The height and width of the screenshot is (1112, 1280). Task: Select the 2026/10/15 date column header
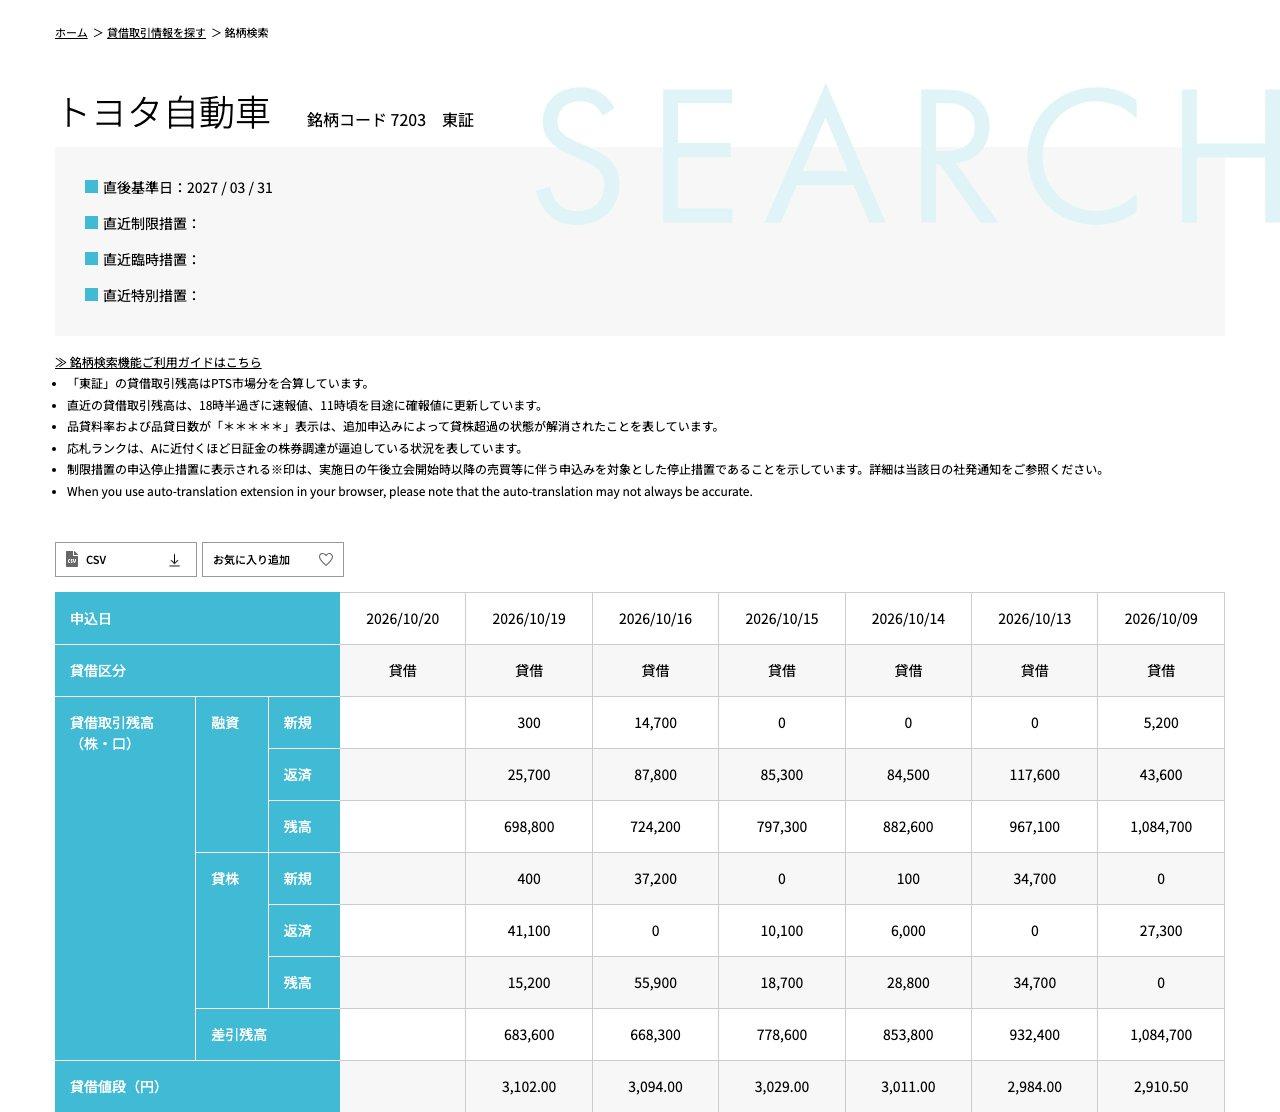click(782, 619)
